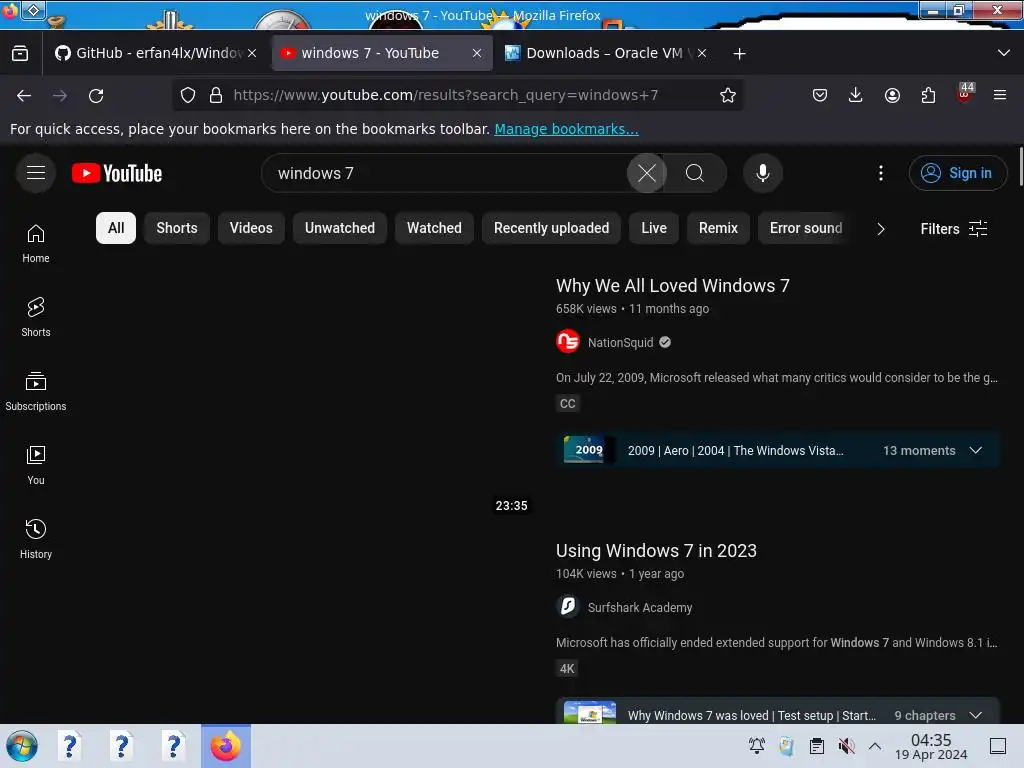Screen dimensions: 1024x768
Task: Open Firefox account icon
Action: click(892, 95)
